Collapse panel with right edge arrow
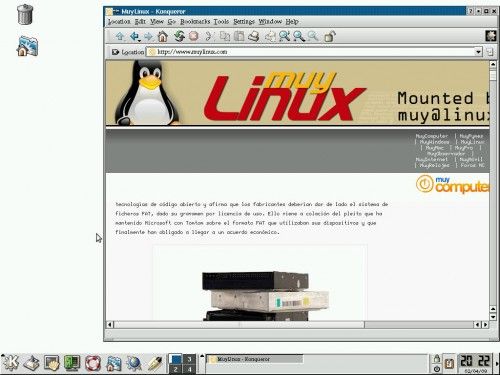 click(x=498, y=363)
